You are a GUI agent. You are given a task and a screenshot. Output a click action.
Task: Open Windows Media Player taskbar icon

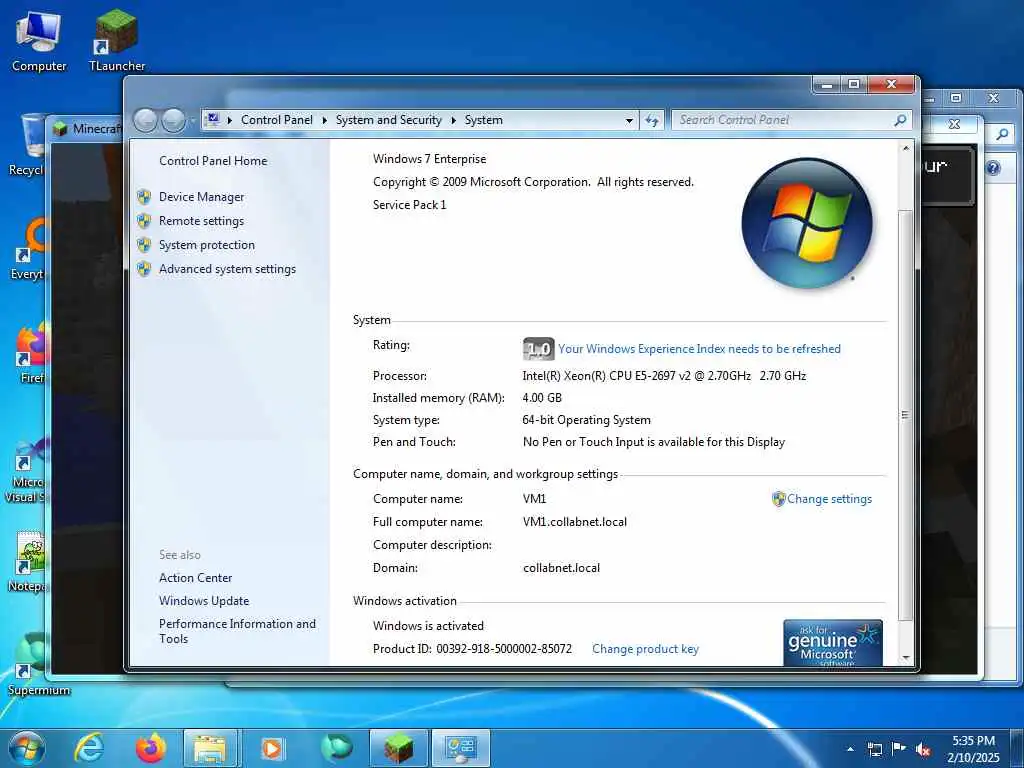tap(272, 748)
